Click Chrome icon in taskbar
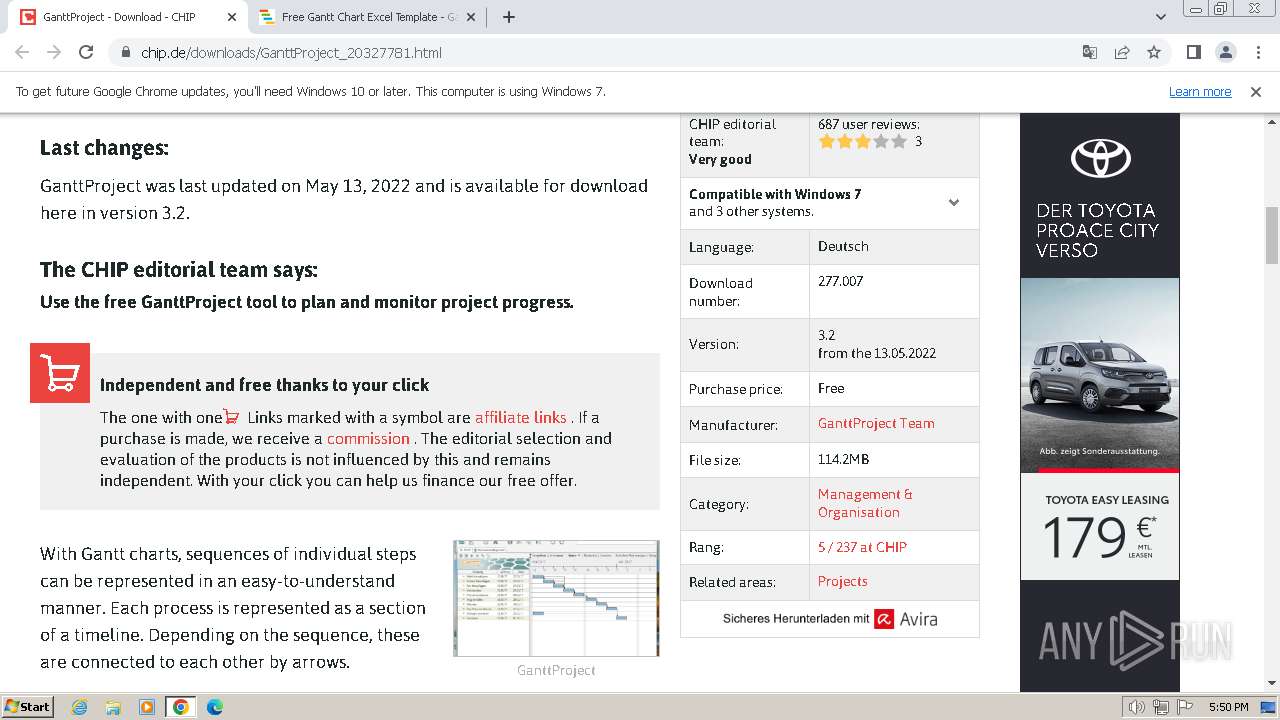Viewport: 1280px width, 720px height. tap(181, 707)
